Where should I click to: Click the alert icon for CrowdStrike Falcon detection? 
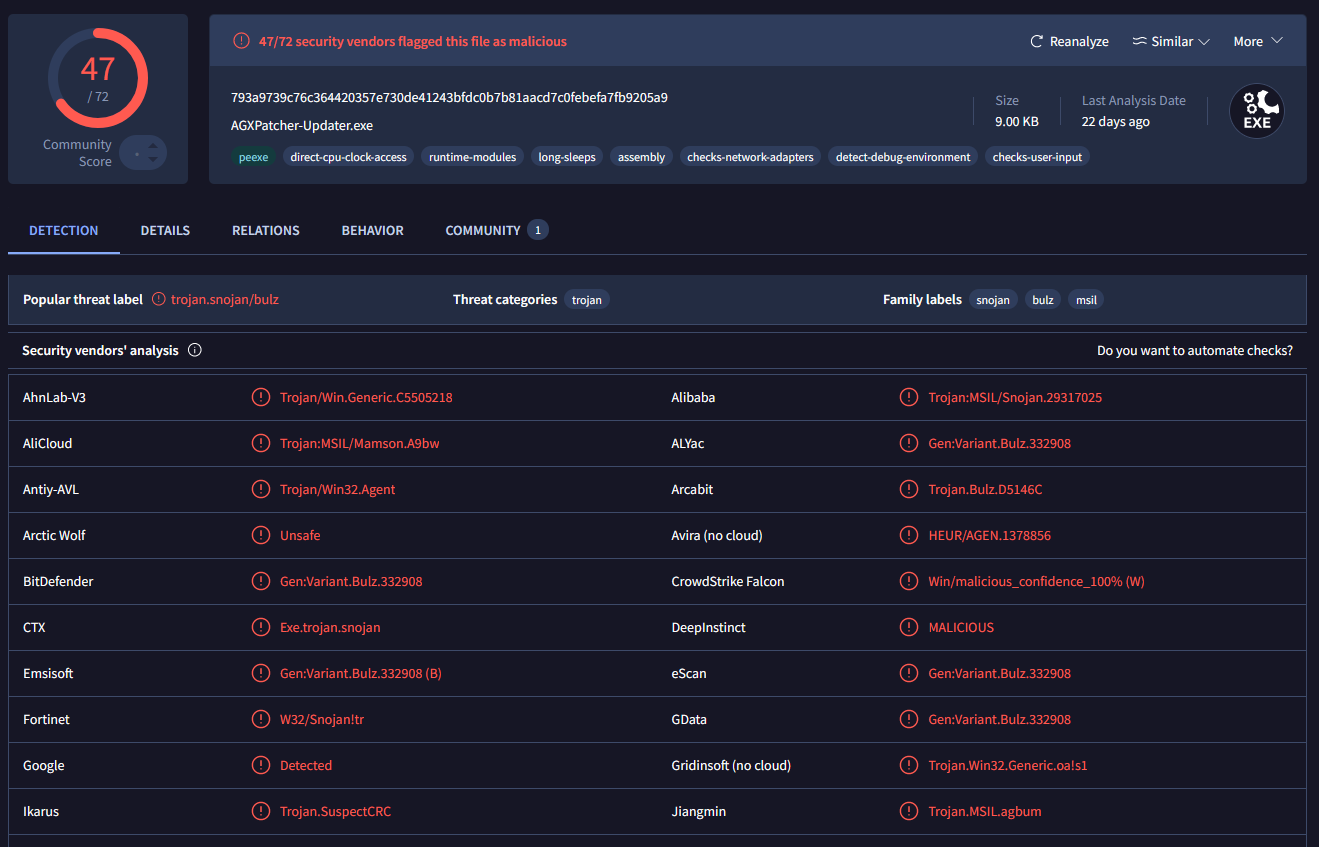pos(909,581)
